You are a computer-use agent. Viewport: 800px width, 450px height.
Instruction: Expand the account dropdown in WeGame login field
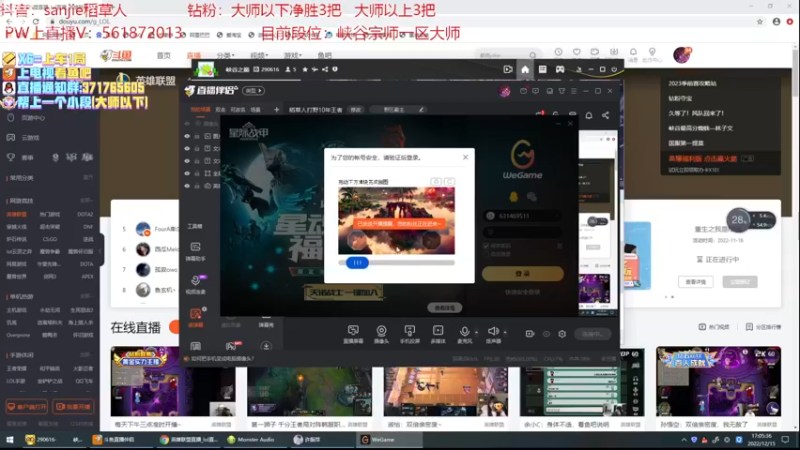point(556,216)
